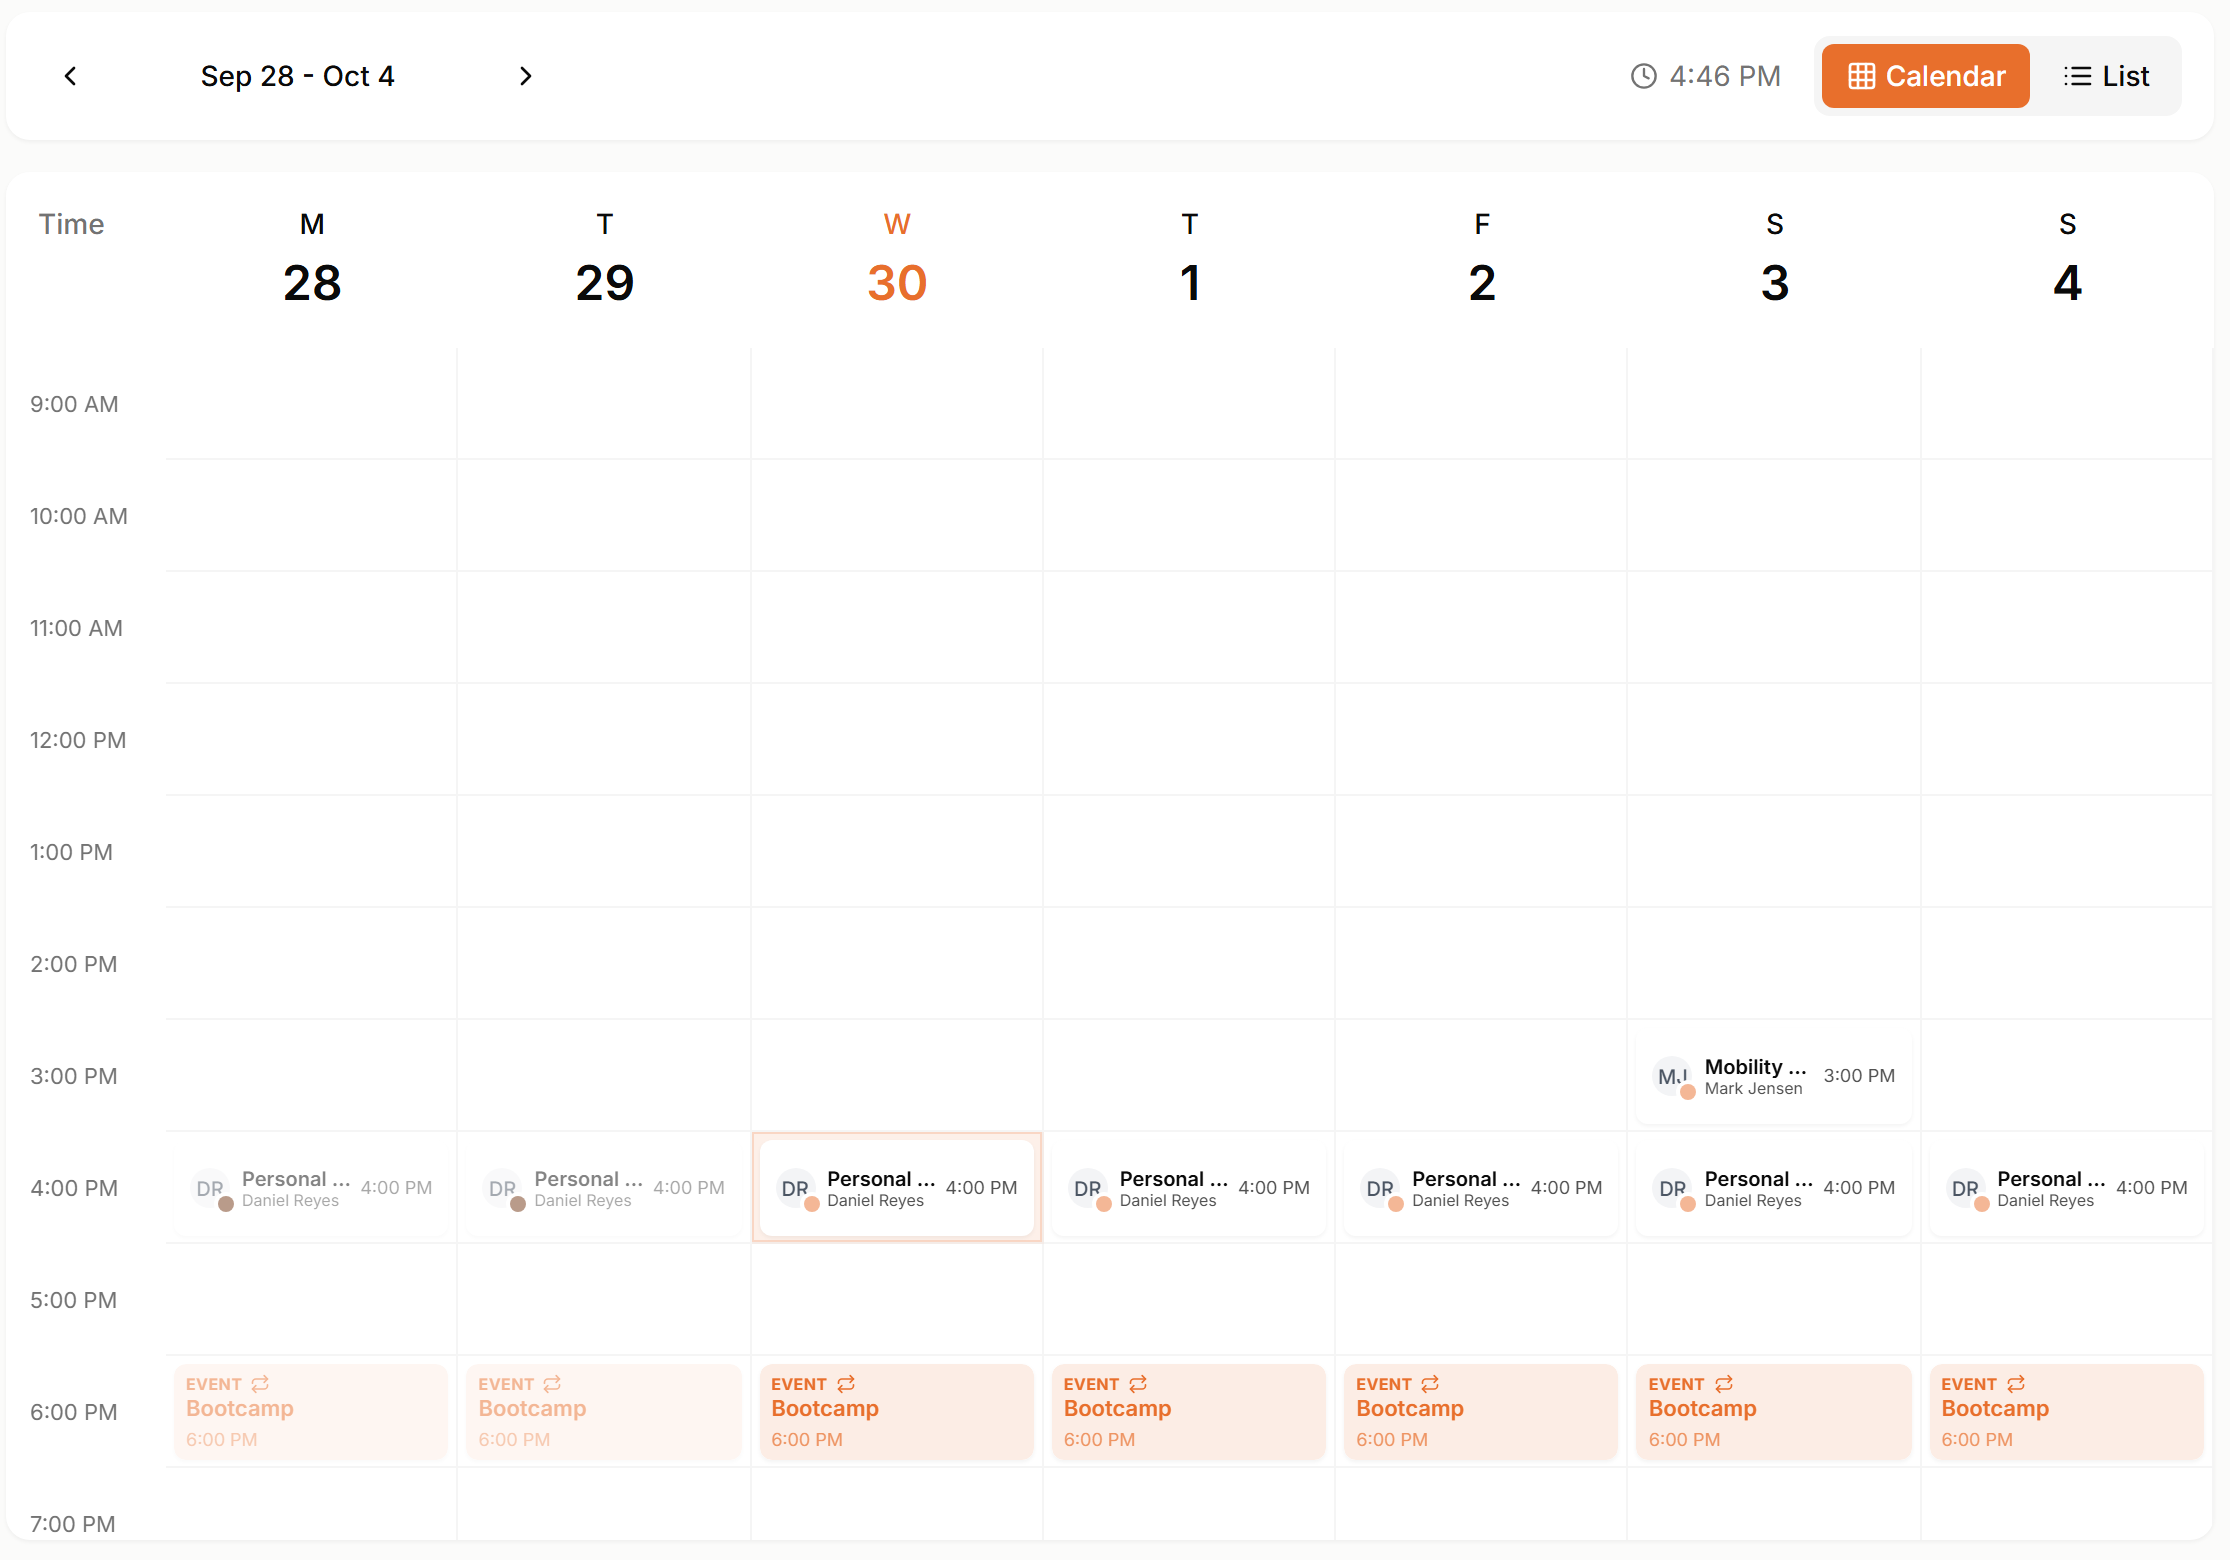Open Wednesday 30 Personal session with Daniel Reyes

[897, 1188]
